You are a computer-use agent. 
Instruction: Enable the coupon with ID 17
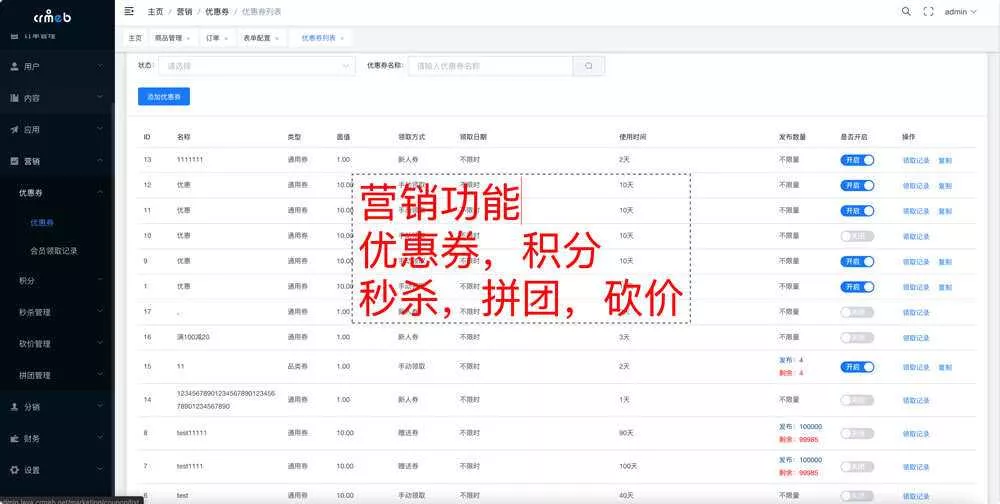pos(857,312)
